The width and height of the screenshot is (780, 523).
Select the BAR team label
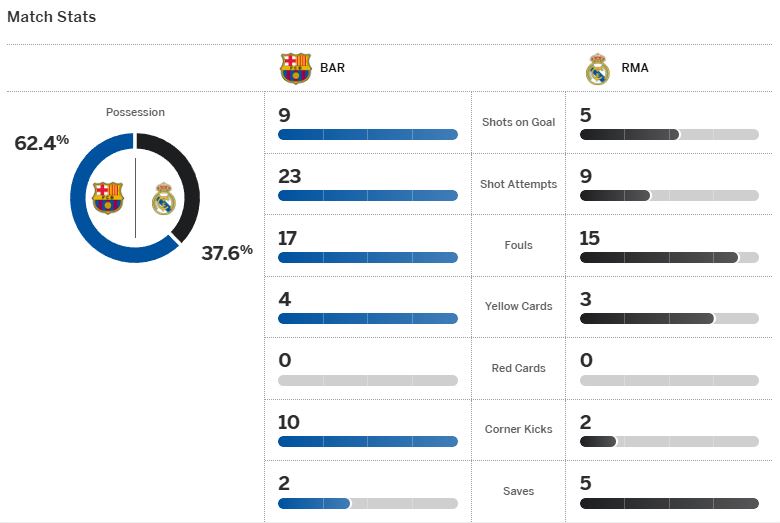332,68
